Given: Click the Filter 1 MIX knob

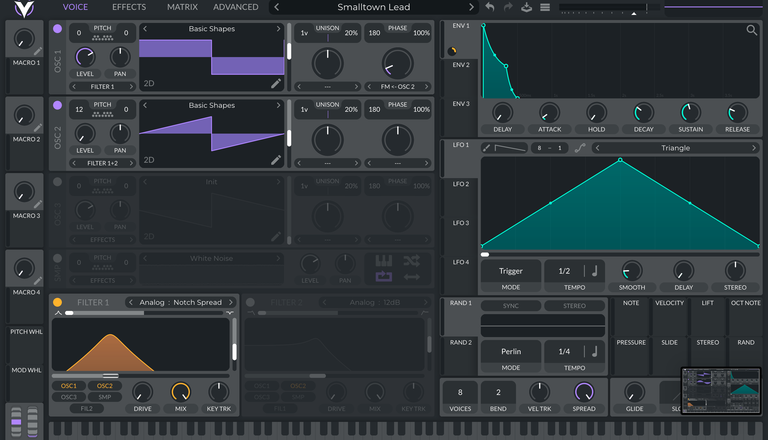Looking at the screenshot, I should point(180,392).
